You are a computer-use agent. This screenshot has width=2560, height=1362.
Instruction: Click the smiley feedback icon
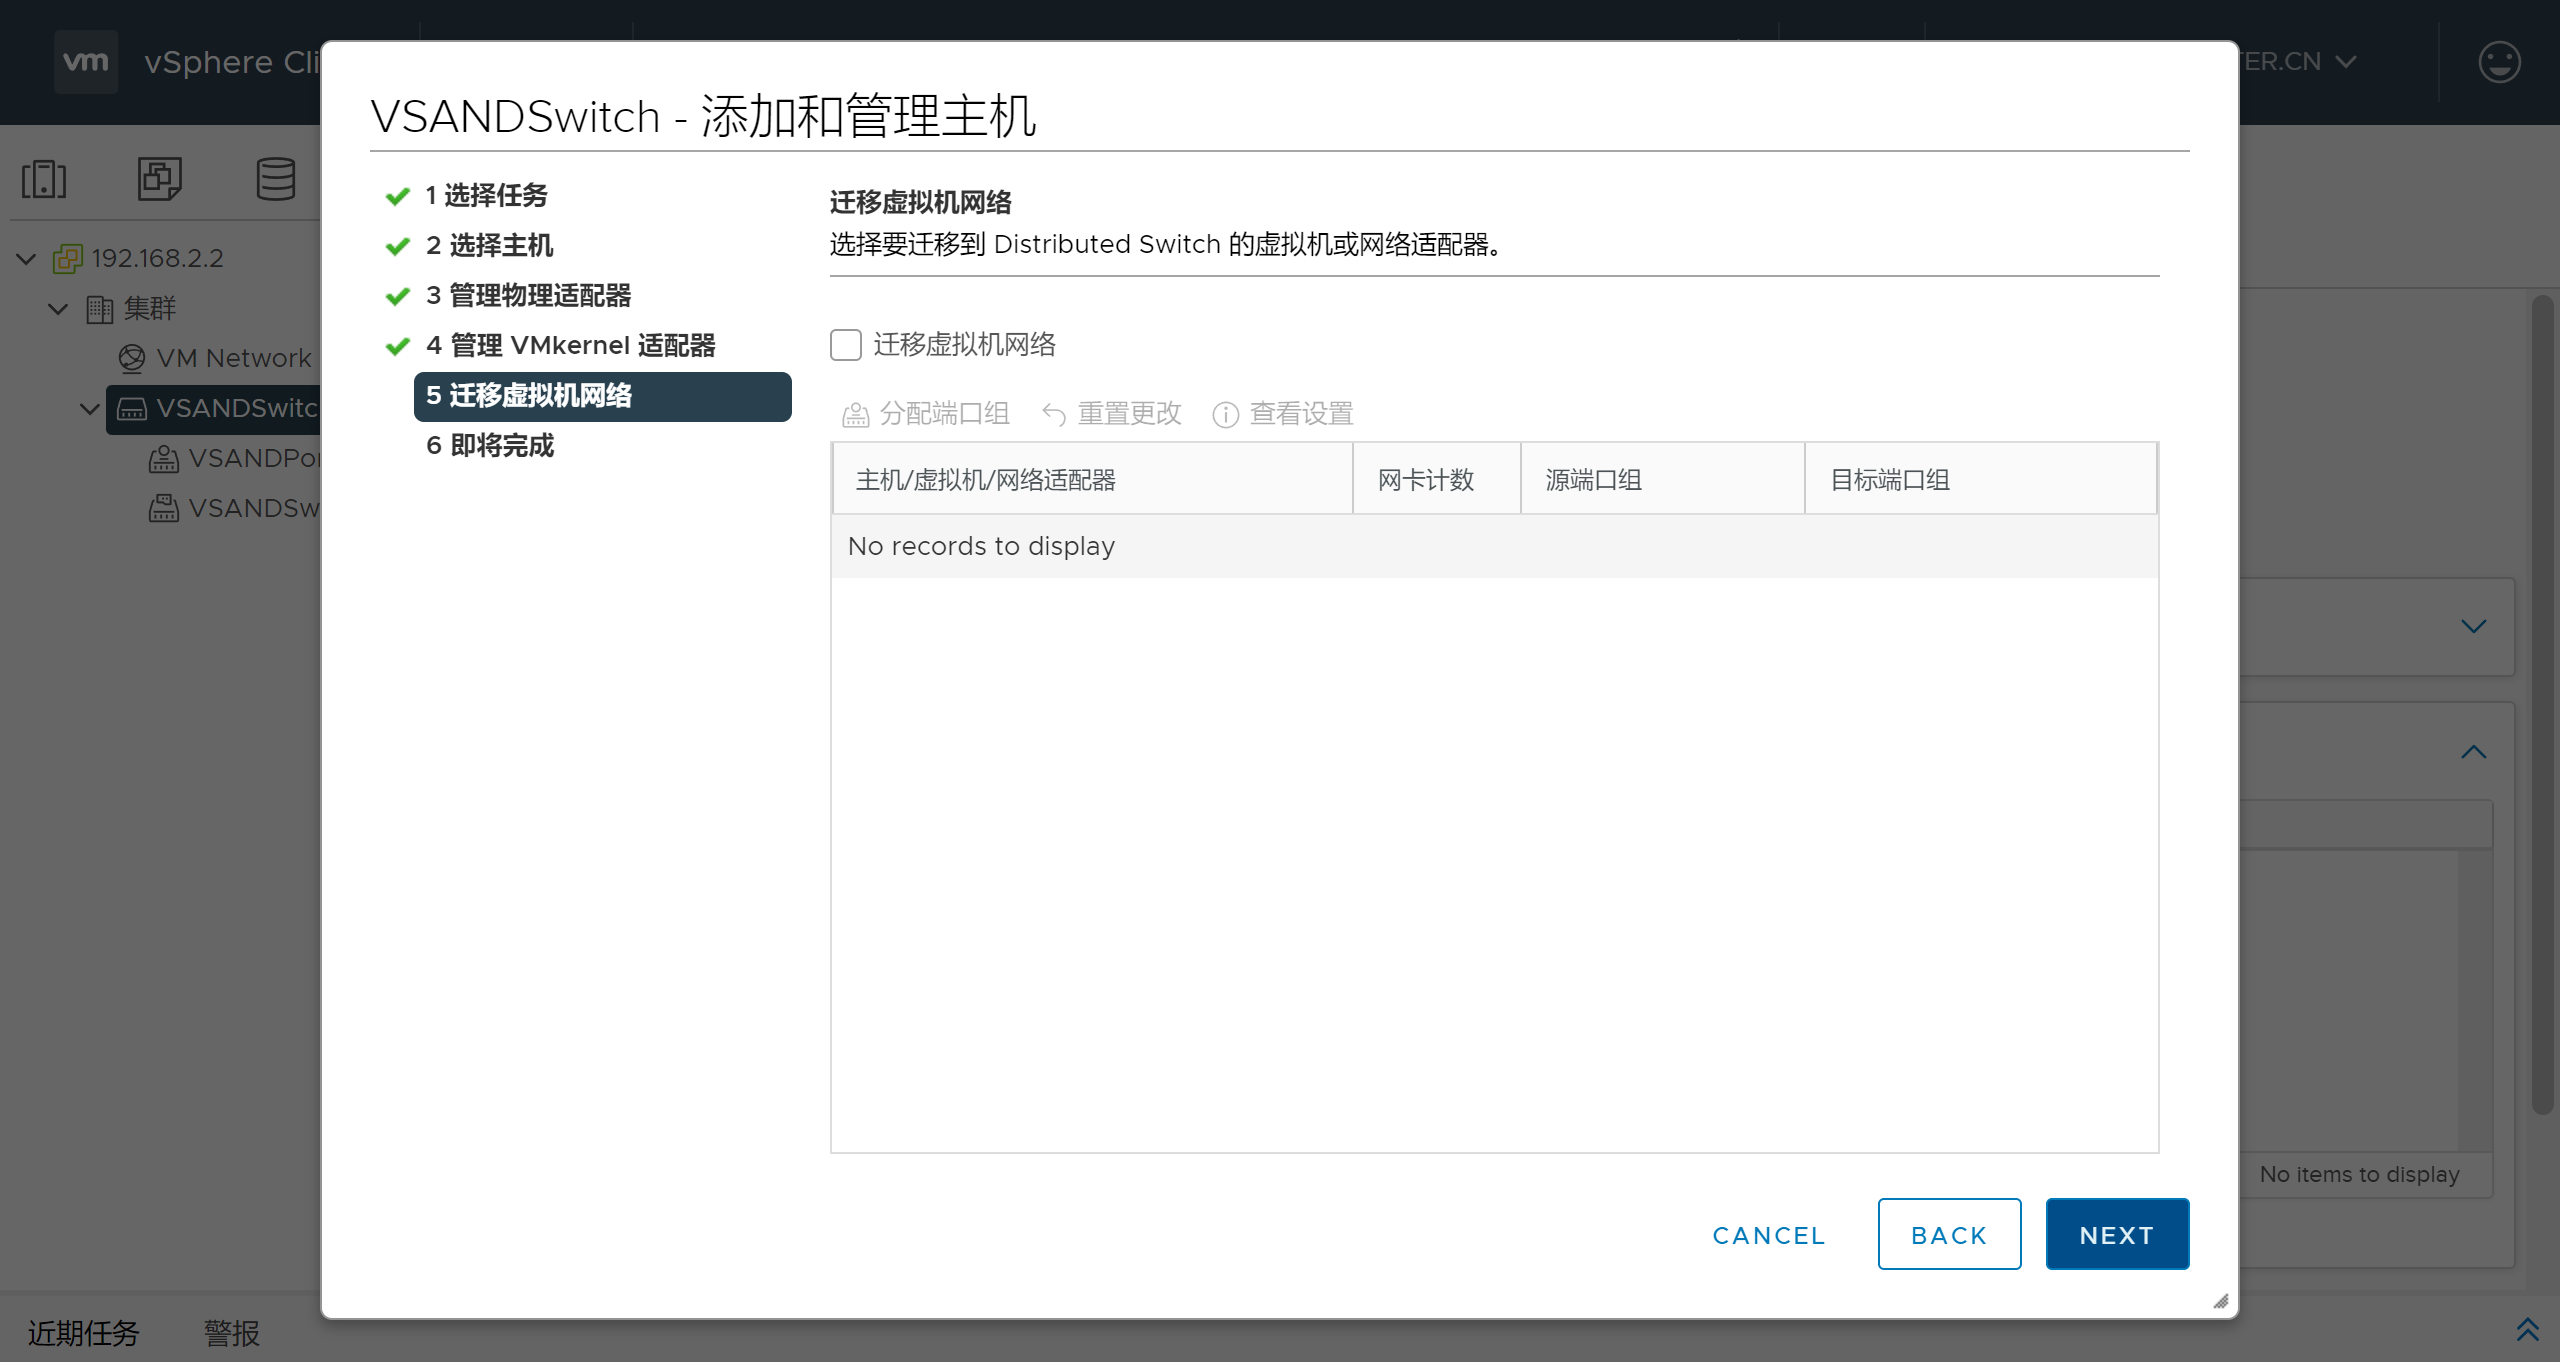(2499, 62)
